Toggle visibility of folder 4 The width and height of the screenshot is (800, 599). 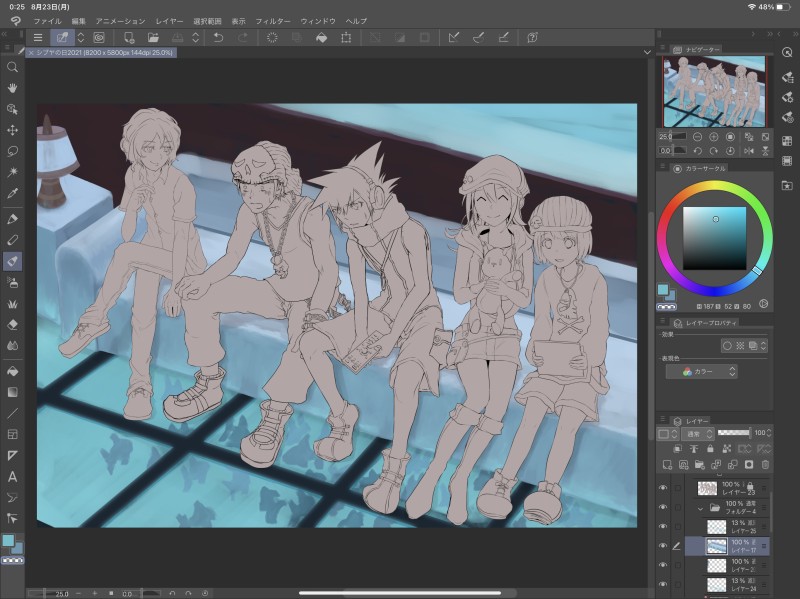662,507
